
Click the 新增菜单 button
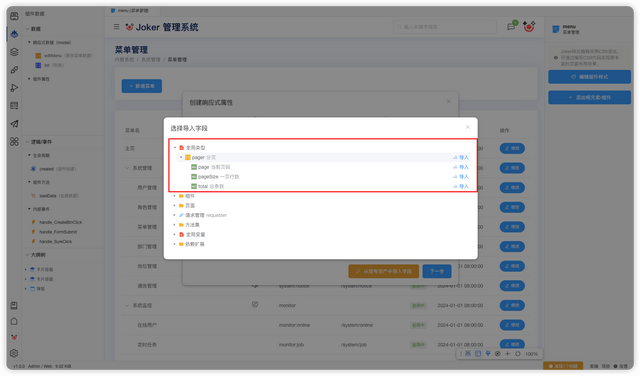pos(142,86)
